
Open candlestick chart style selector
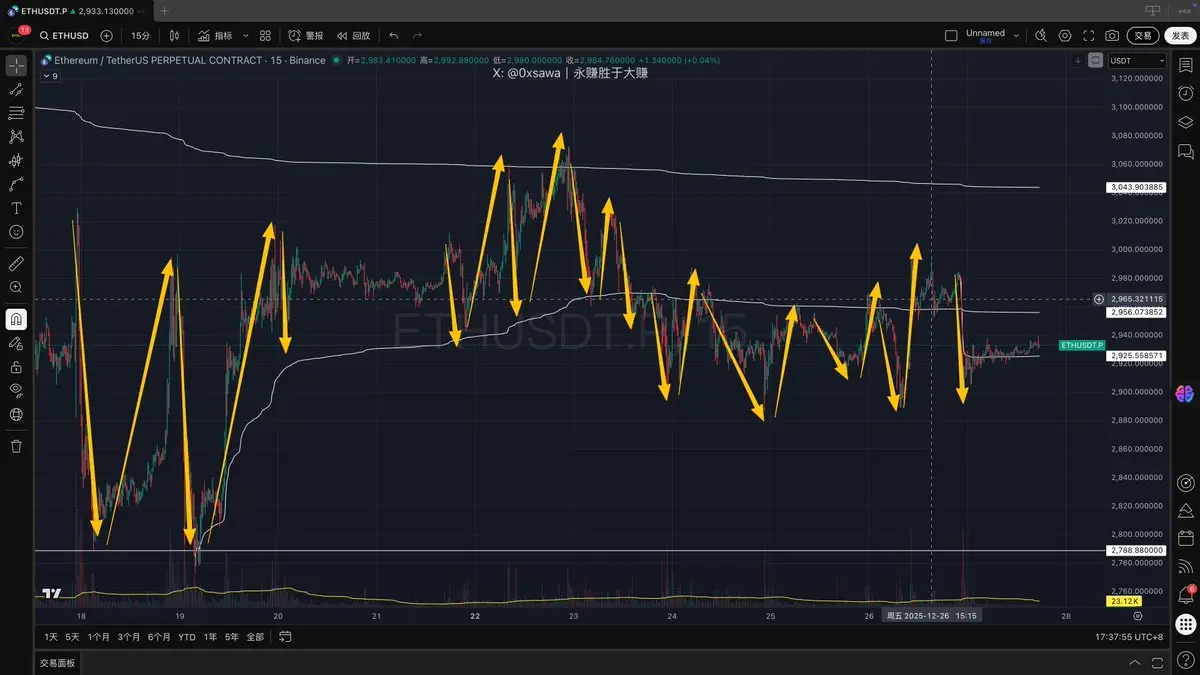point(174,35)
